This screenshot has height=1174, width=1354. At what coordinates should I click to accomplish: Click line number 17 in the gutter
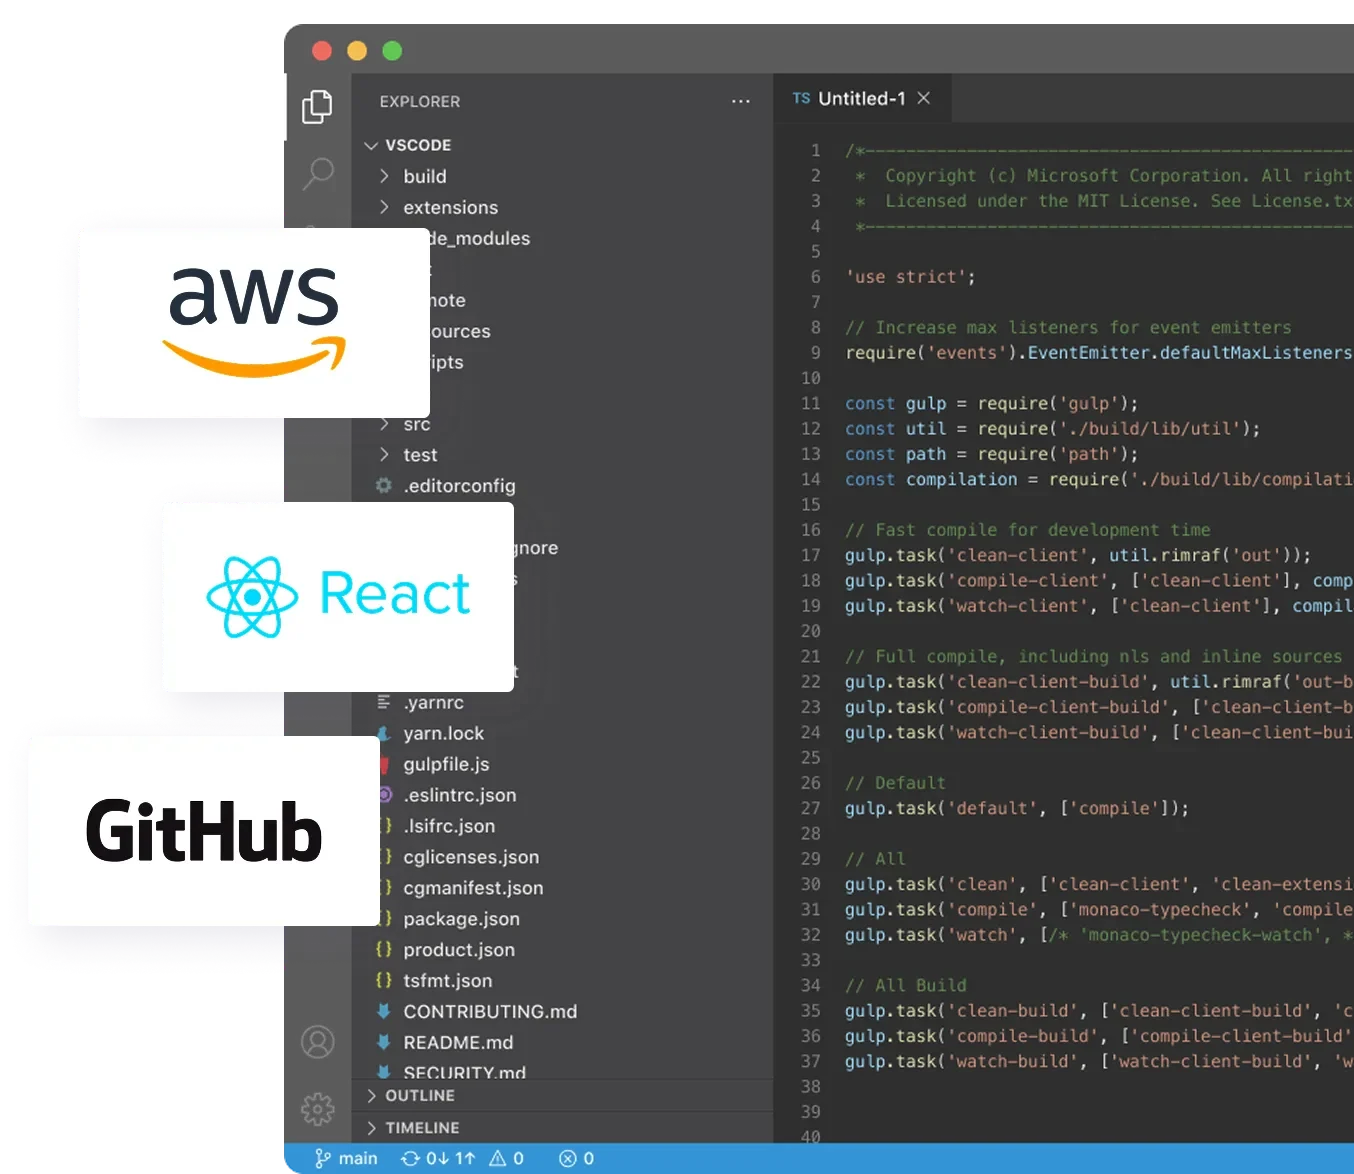(811, 555)
